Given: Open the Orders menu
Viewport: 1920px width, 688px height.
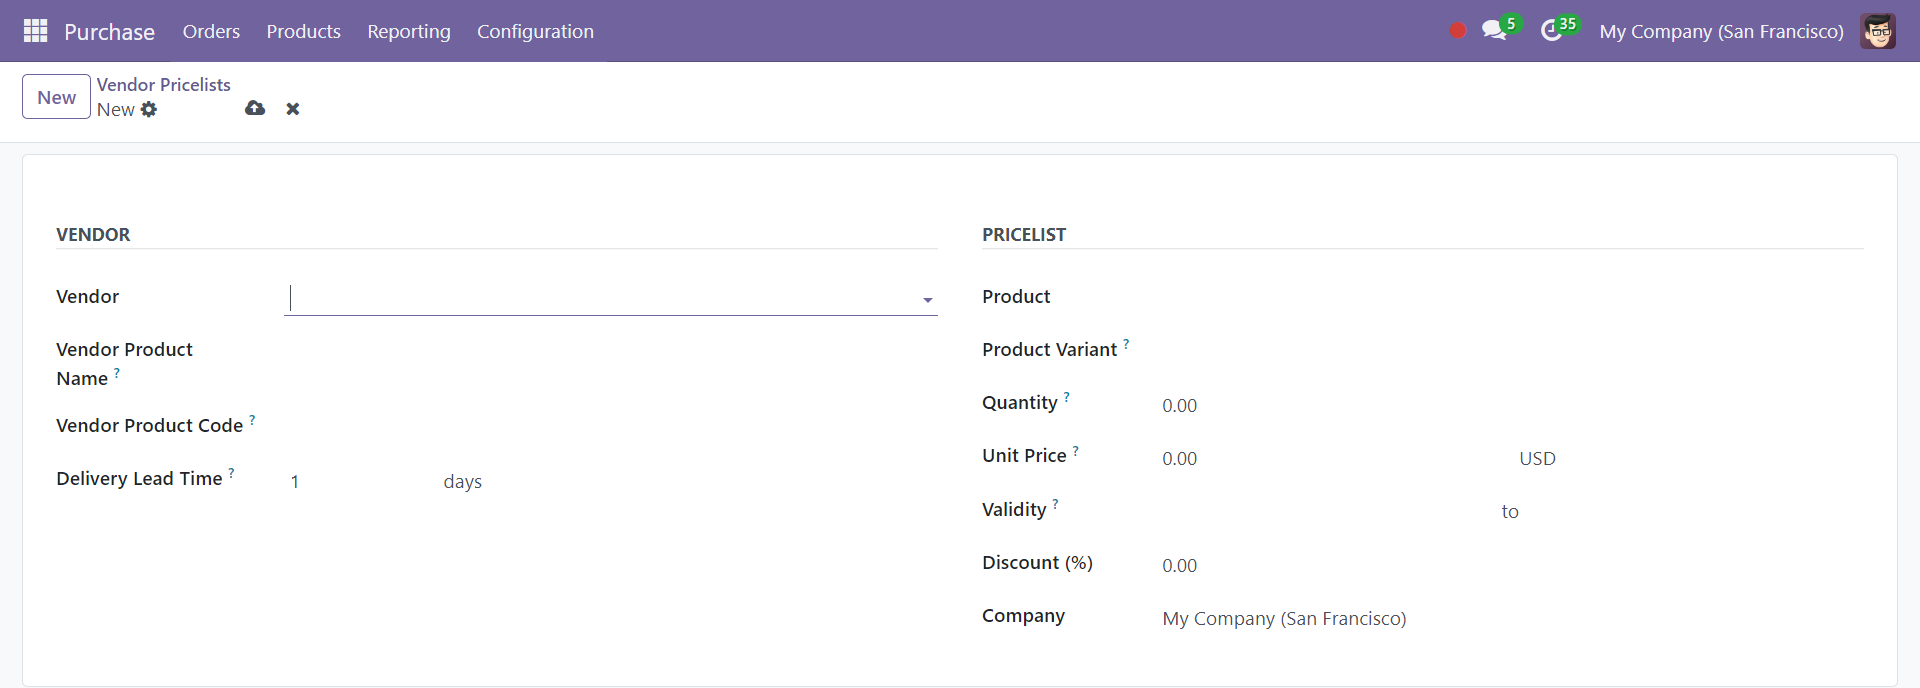Looking at the screenshot, I should [x=211, y=31].
